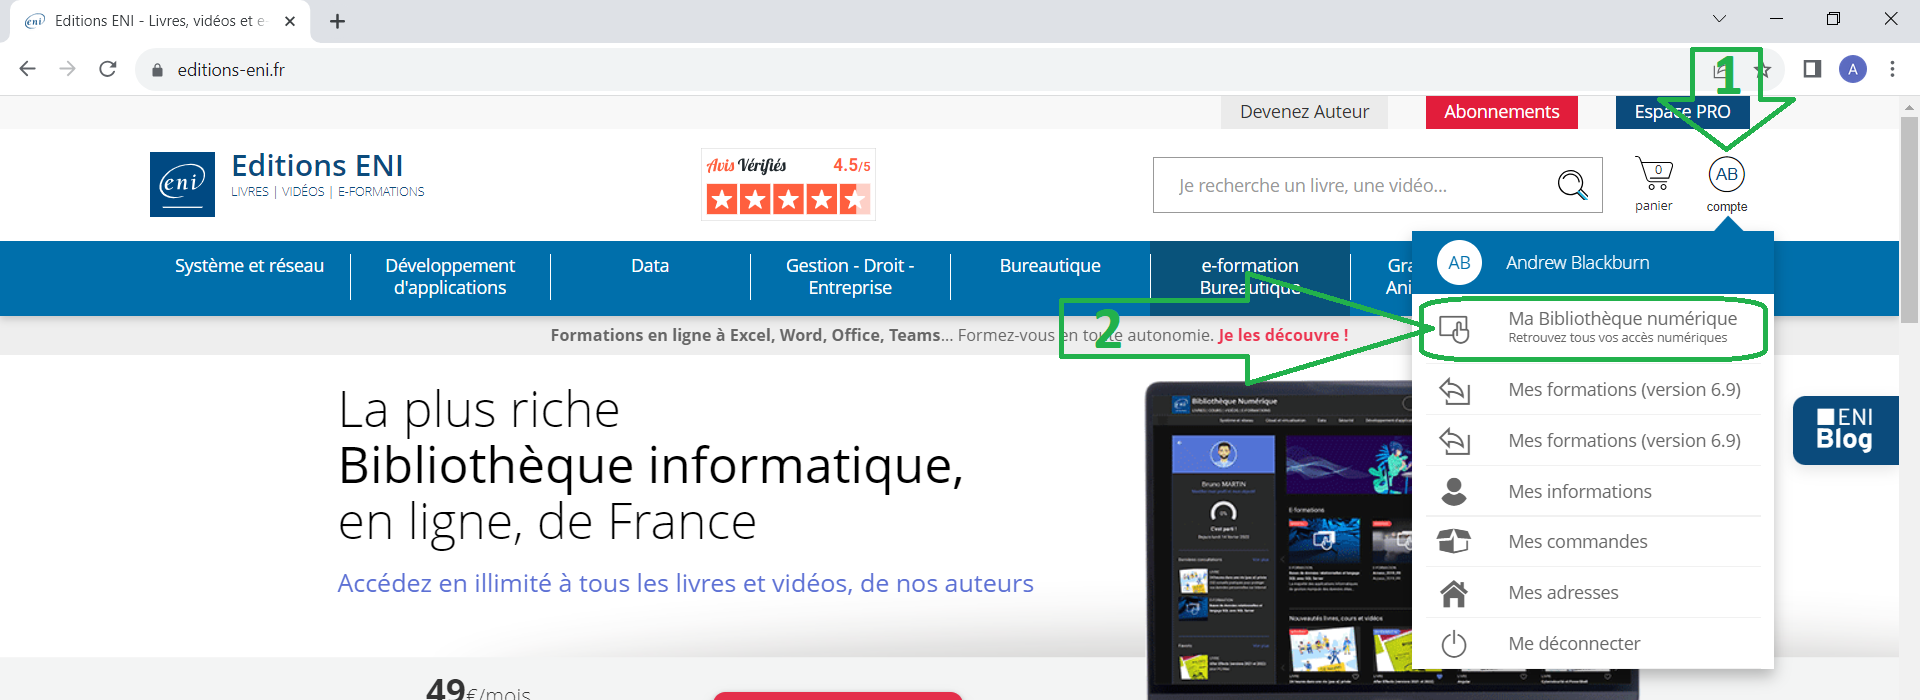Screen dimensions: 1920x700
Task: Open e-formation Bureautique category
Action: click(1250, 277)
